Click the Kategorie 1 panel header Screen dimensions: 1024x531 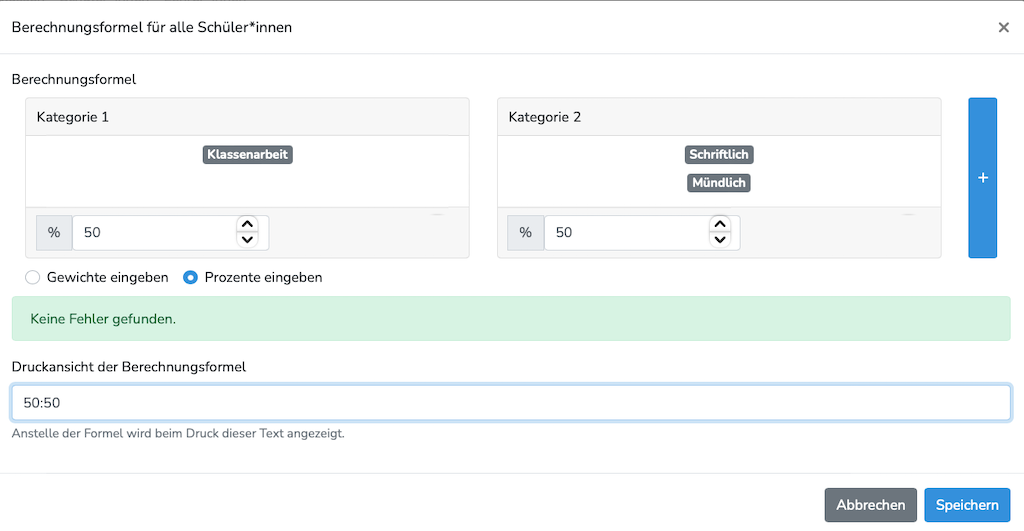[x=248, y=117]
